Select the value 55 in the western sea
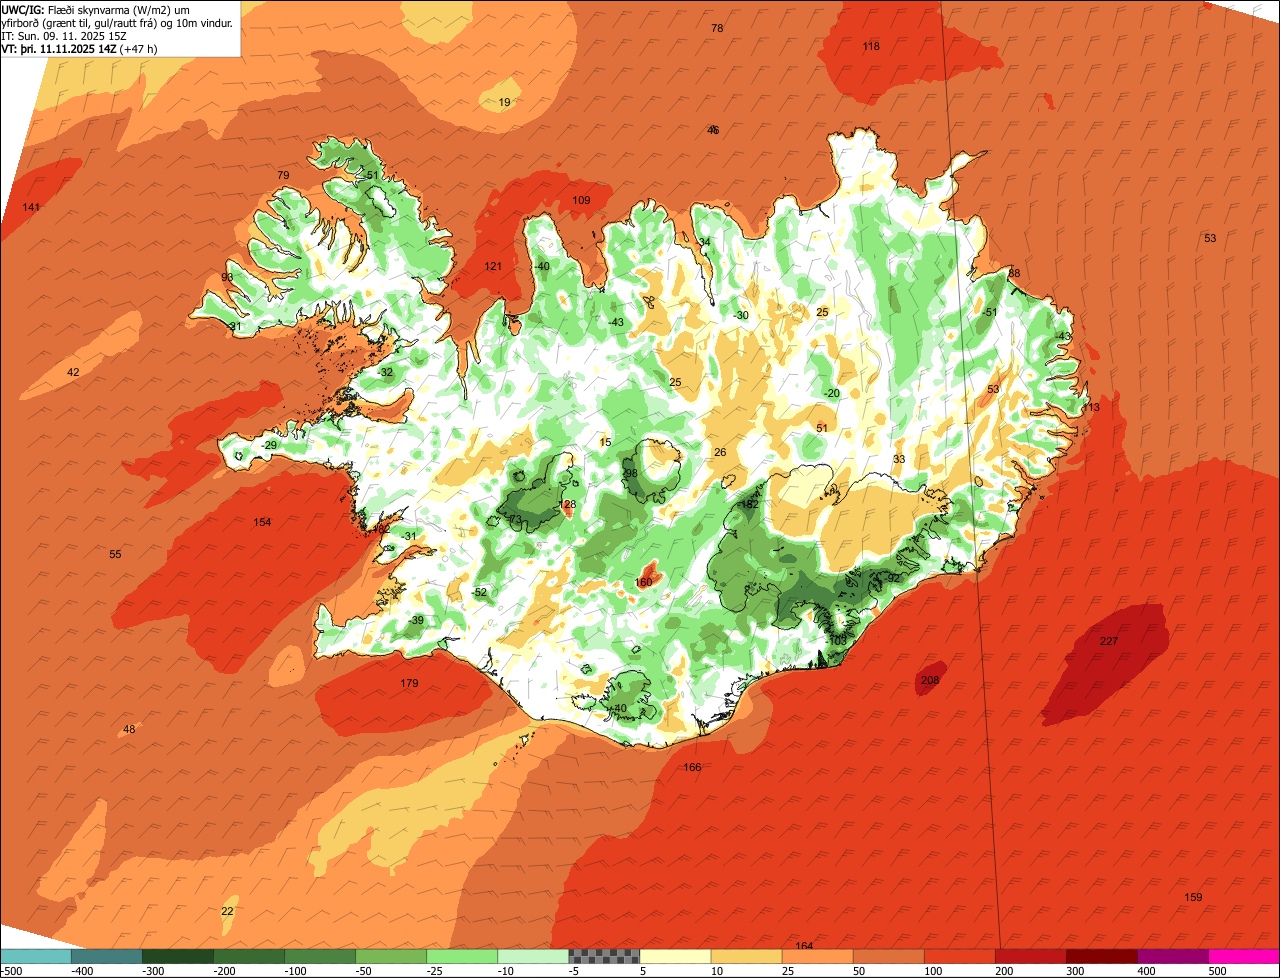 (115, 554)
